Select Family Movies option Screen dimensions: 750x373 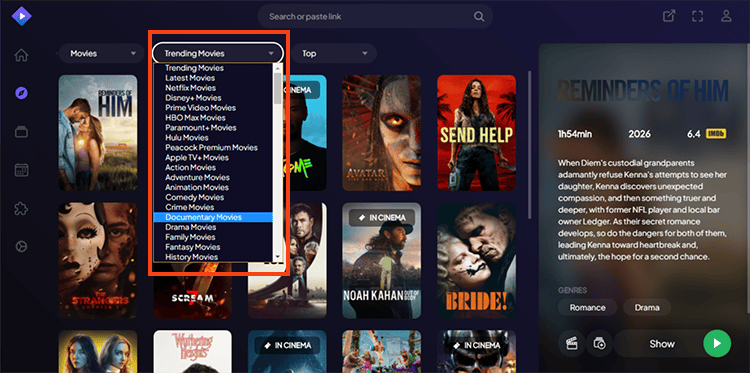point(213,237)
